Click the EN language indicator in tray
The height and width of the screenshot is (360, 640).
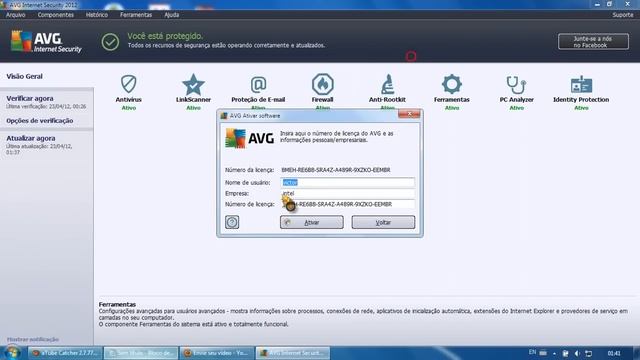532,352
